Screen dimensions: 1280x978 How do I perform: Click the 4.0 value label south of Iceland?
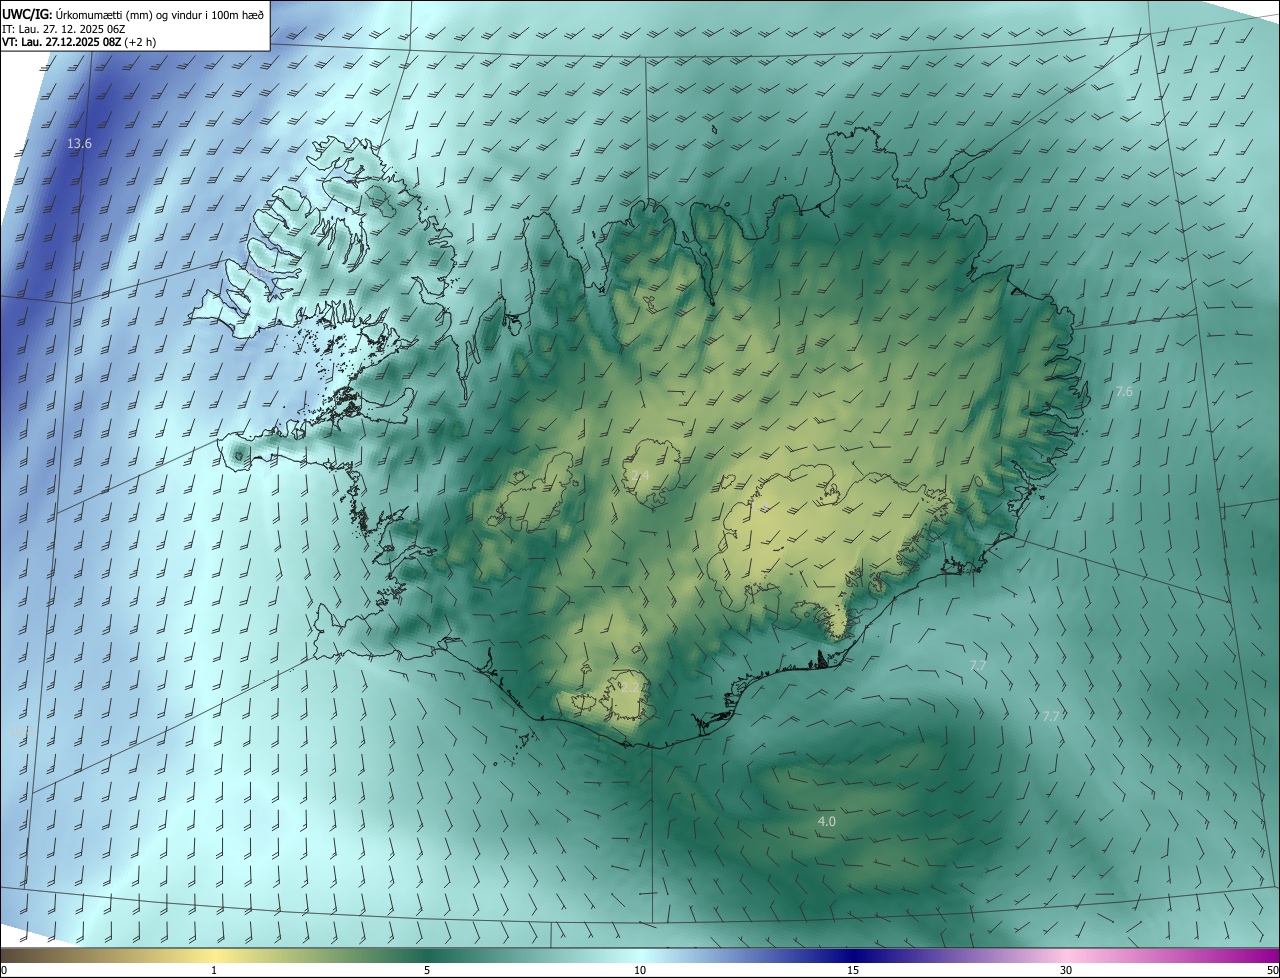[x=827, y=821]
